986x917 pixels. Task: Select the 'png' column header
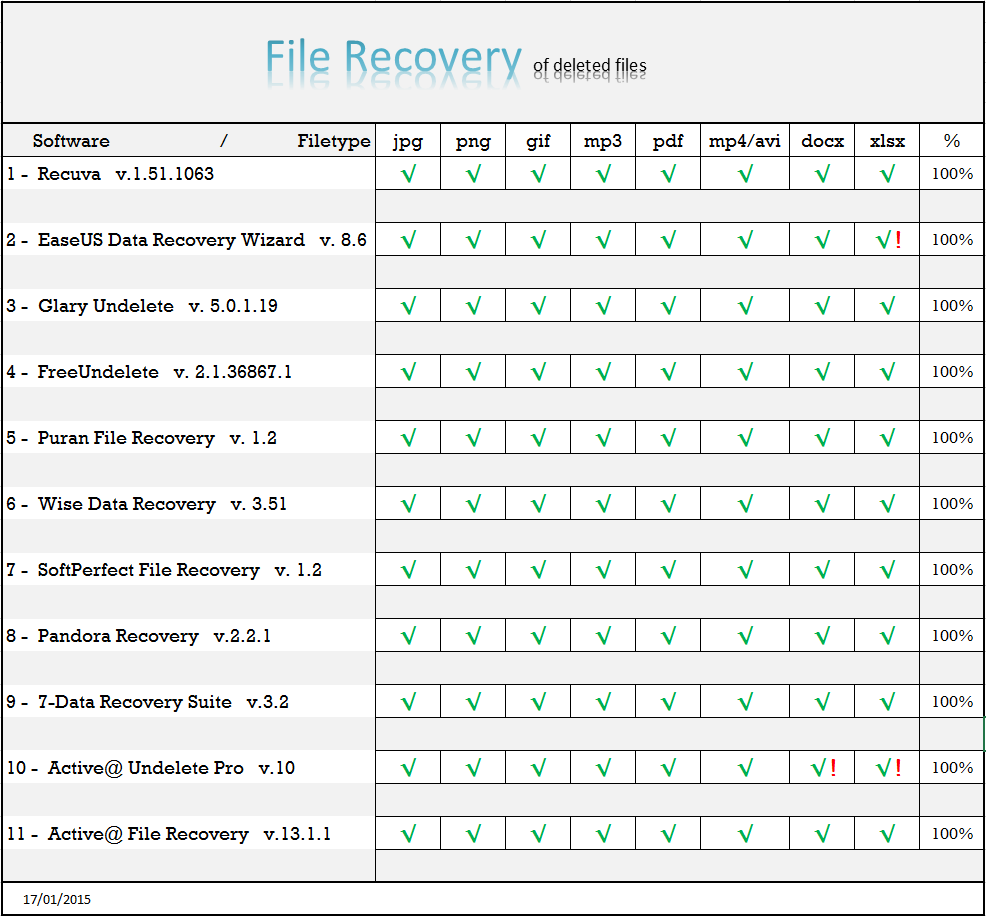tap(473, 142)
